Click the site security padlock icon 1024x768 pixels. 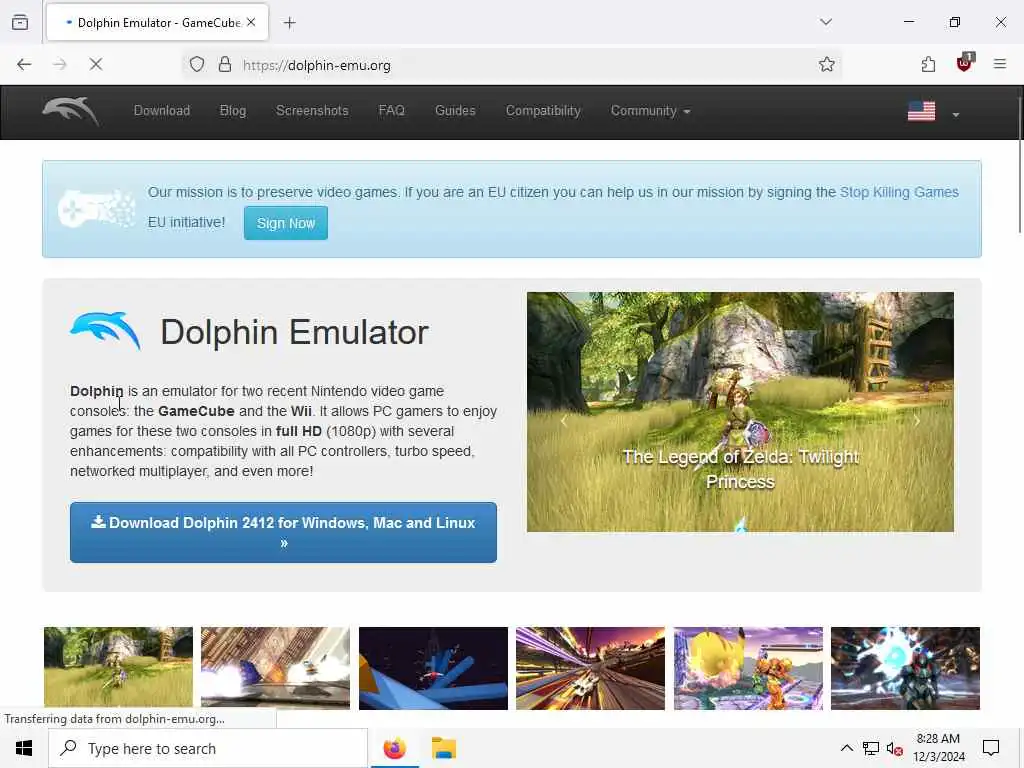click(225, 65)
